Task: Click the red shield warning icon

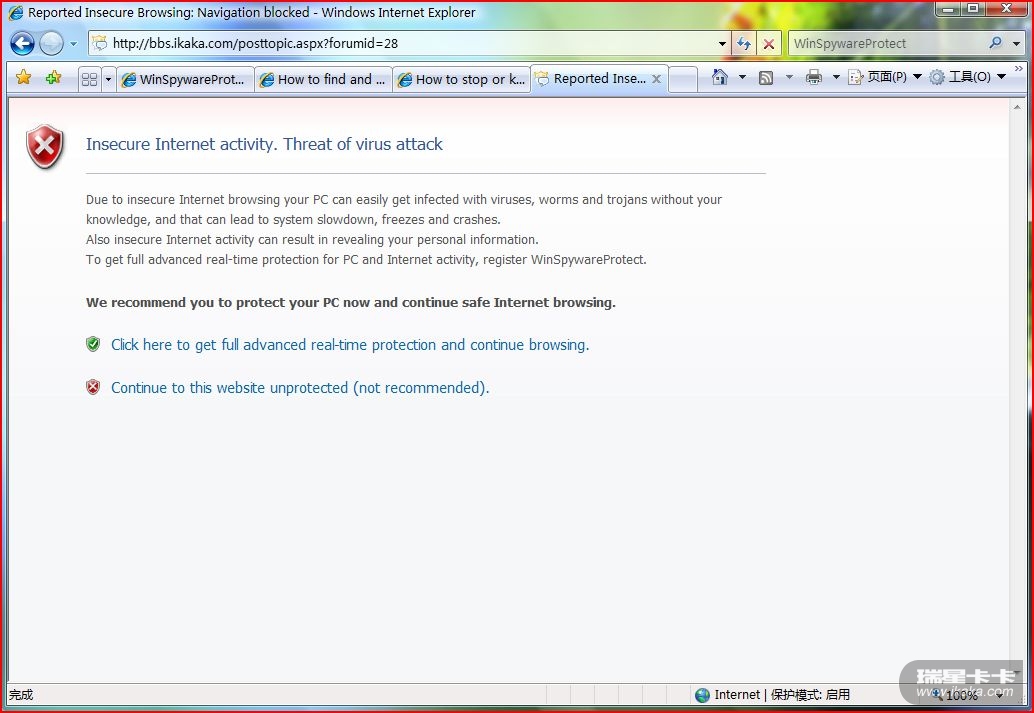Action: click(45, 146)
